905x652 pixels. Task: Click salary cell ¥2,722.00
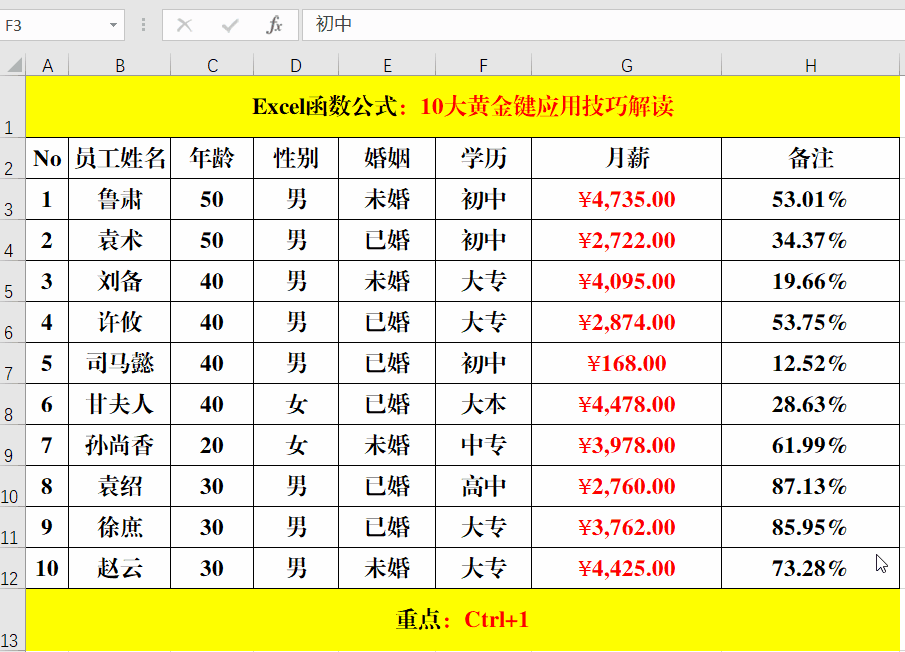[626, 240]
